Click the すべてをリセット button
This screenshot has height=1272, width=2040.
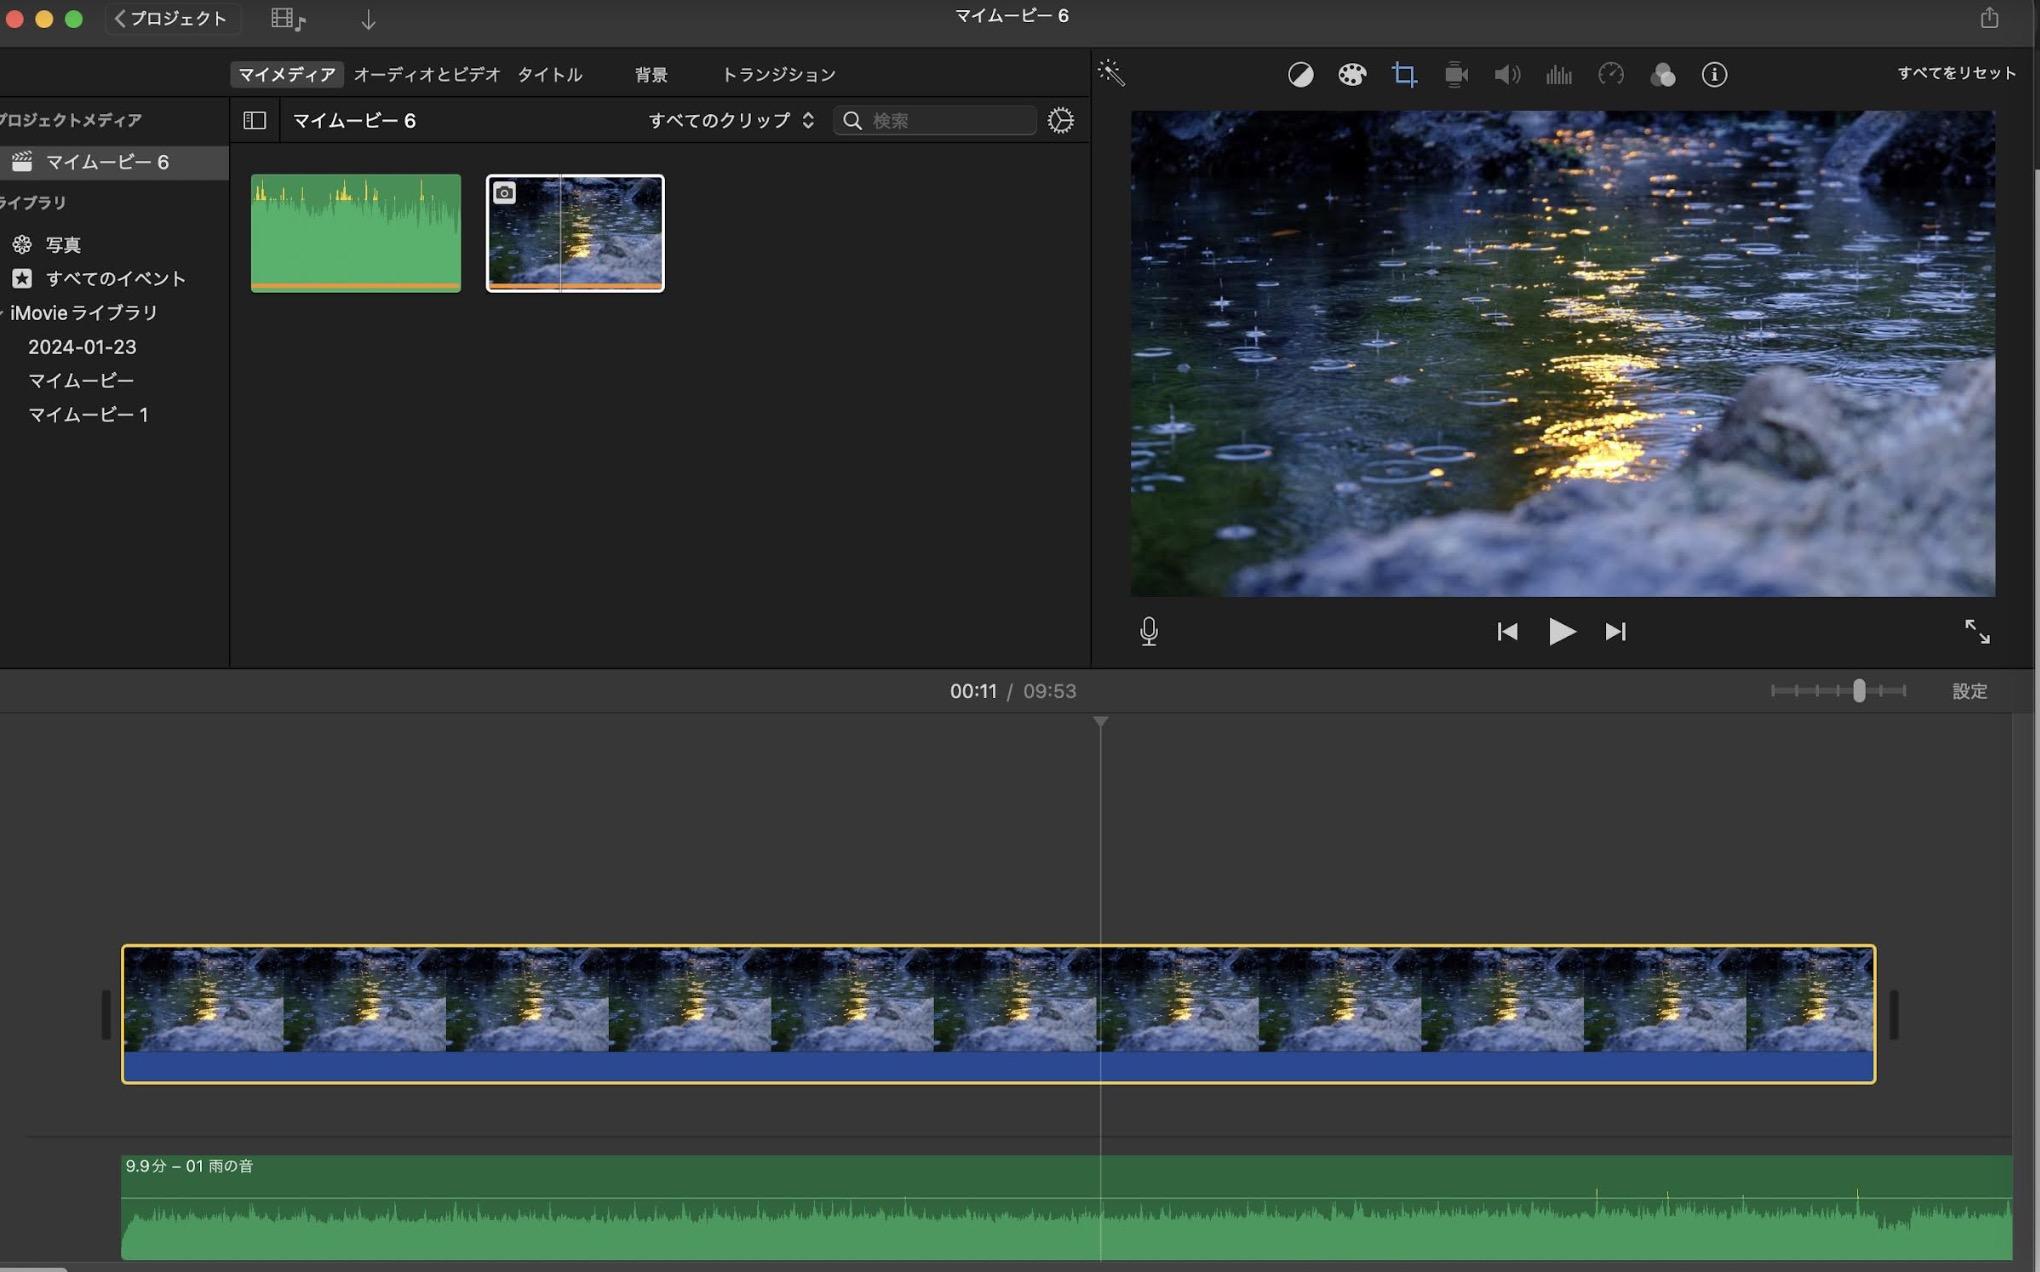pos(1956,73)
